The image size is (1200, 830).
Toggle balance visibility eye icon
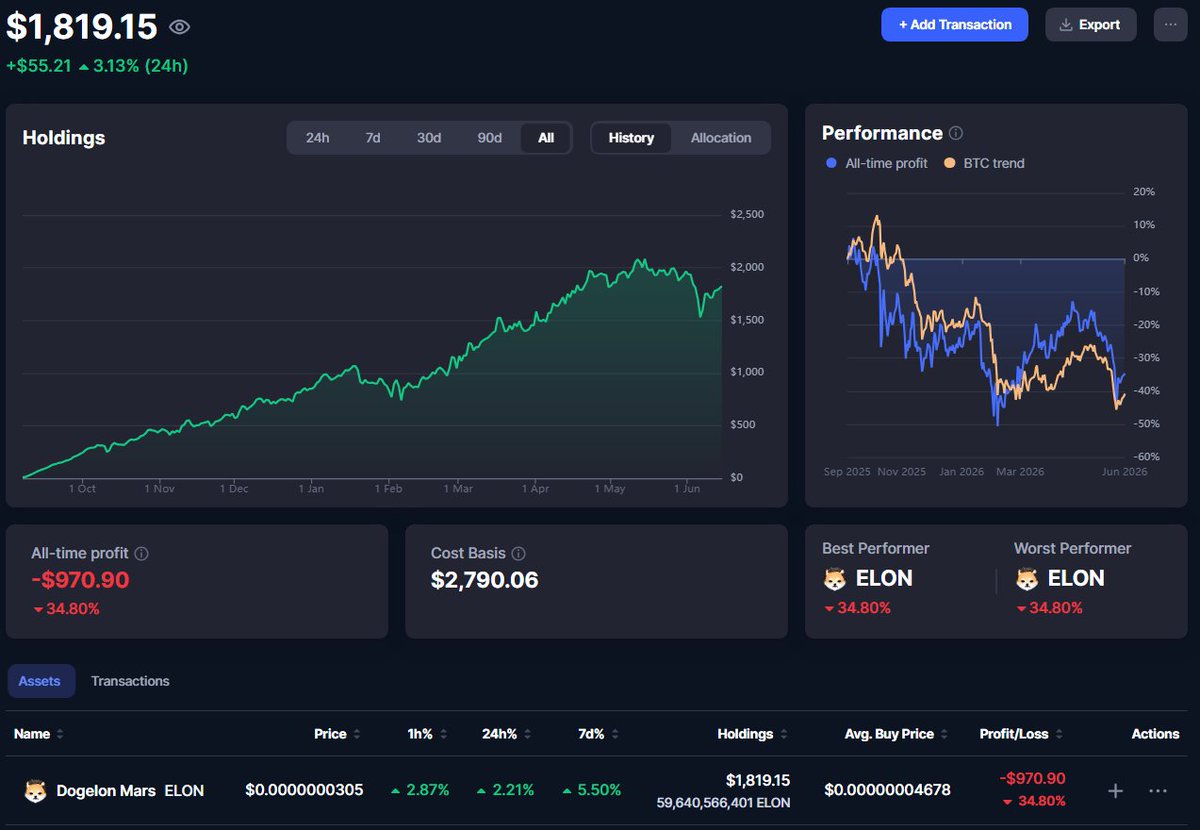pos(179,27)
